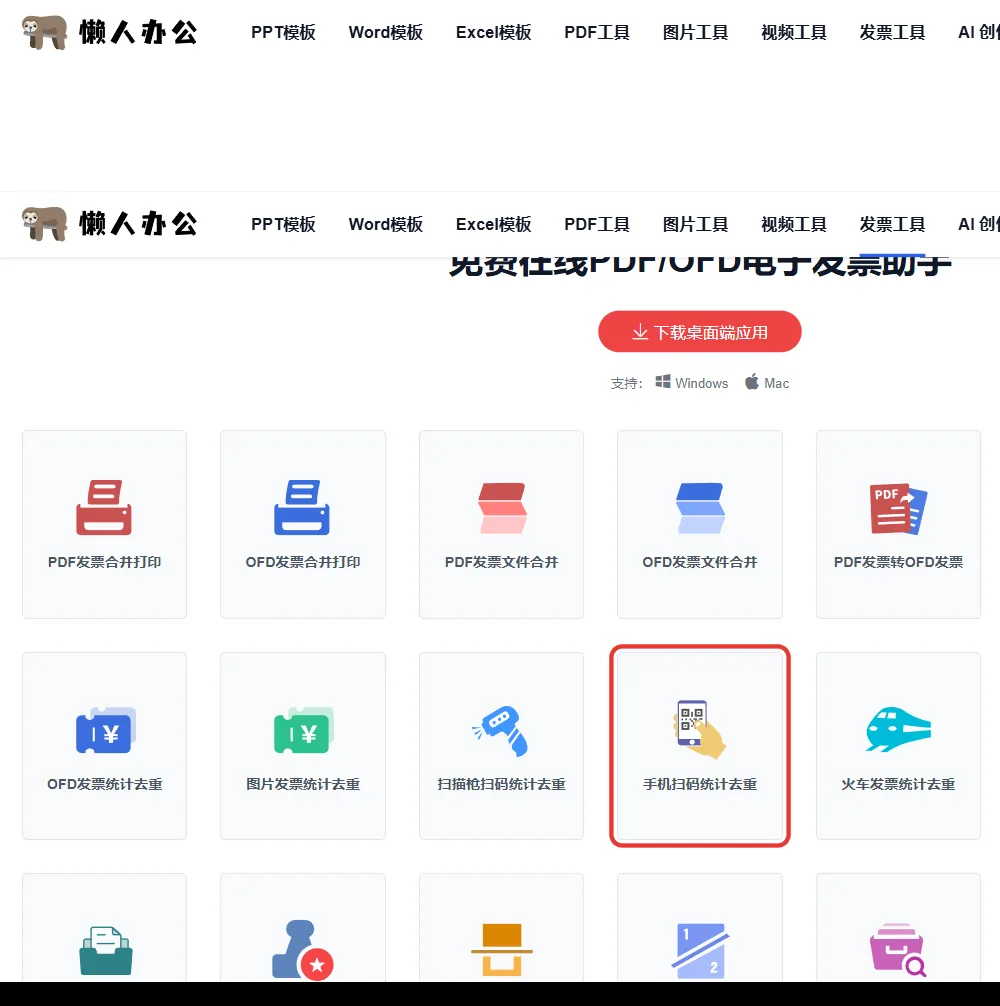Click the orange seal stamp icon
This screenshot has height=1006, width=1000.
point(502,950)
